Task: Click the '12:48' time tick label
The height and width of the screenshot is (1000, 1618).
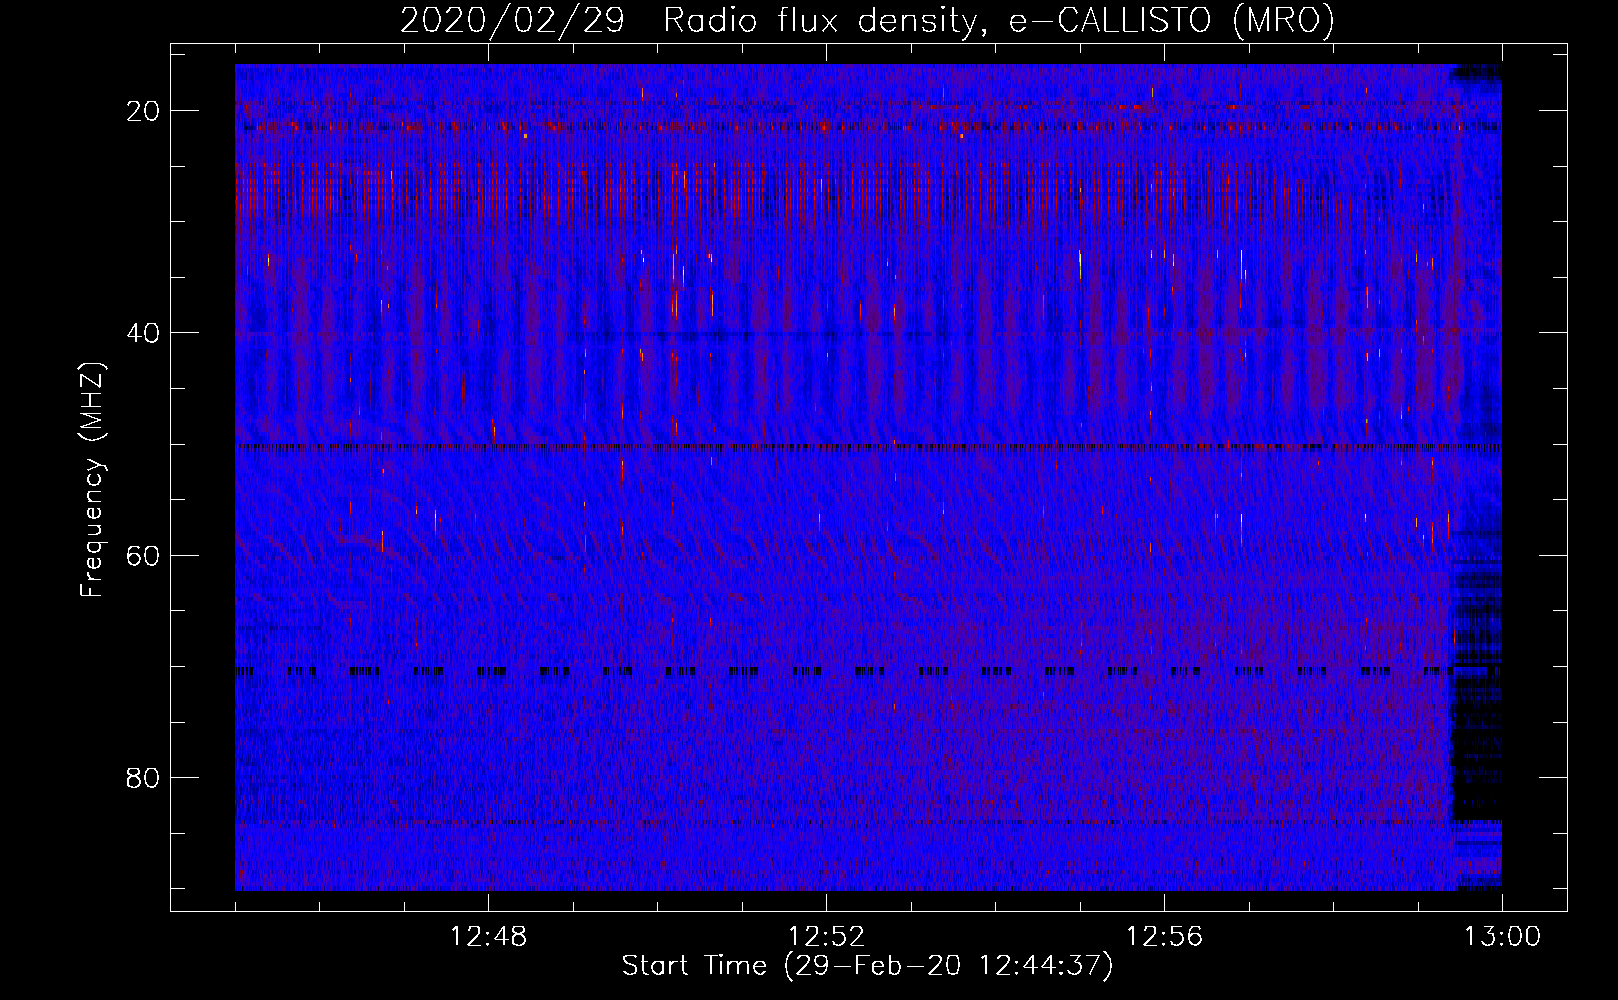Action: [488, 937]
